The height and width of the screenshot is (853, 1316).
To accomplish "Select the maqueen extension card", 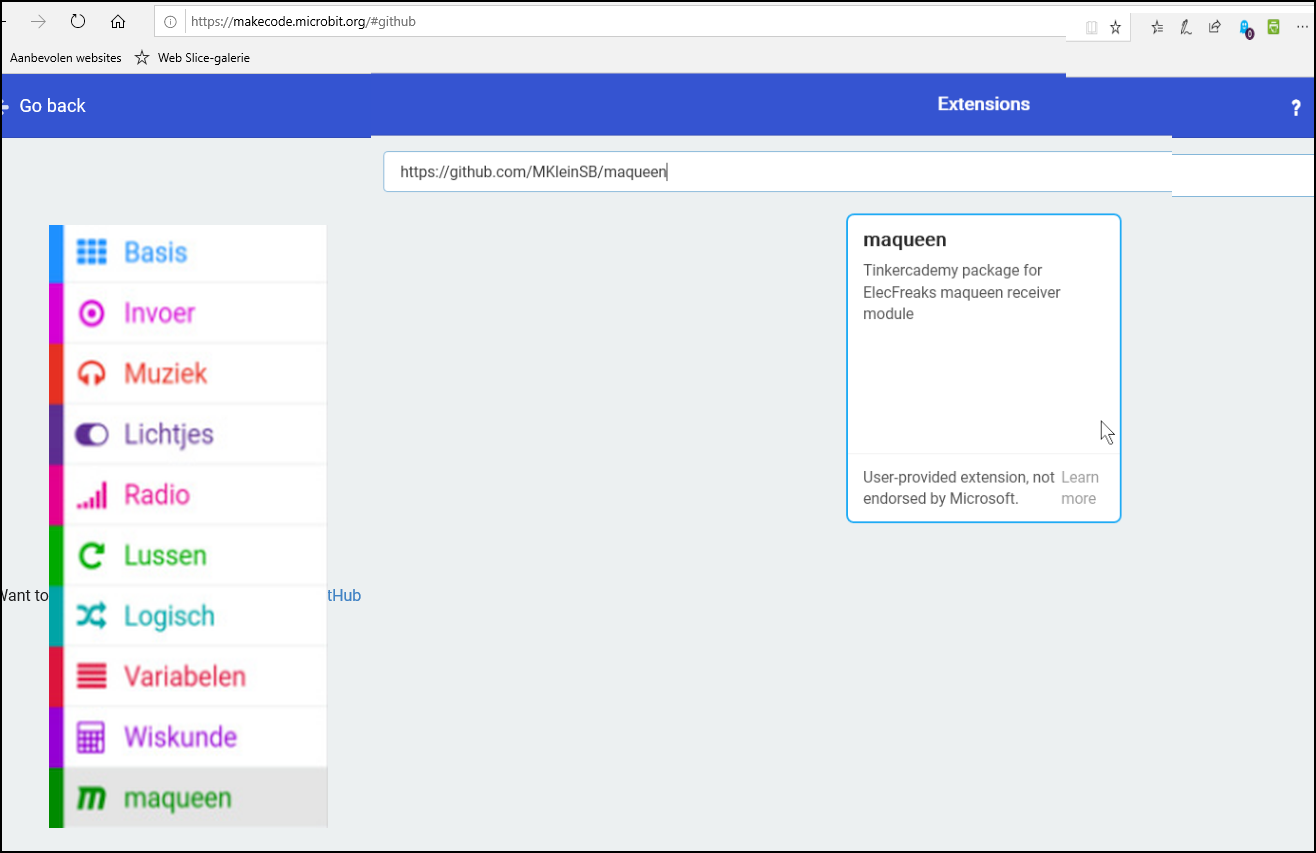I will pyautogui.click(x=984, y=368).
